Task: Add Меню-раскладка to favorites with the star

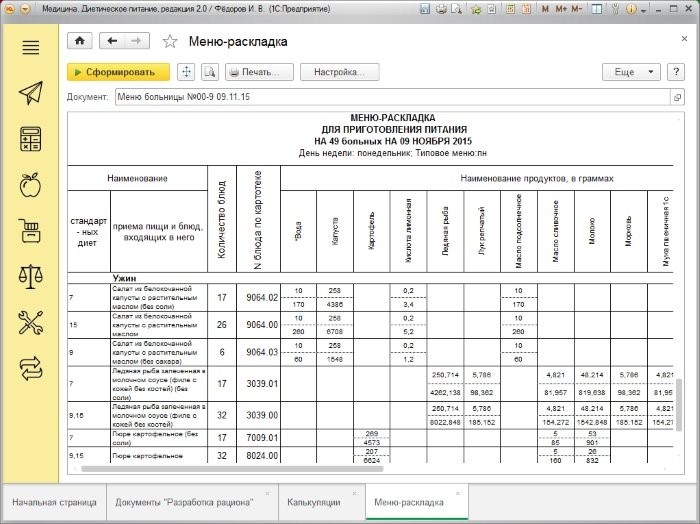Action: click(170, 42)
